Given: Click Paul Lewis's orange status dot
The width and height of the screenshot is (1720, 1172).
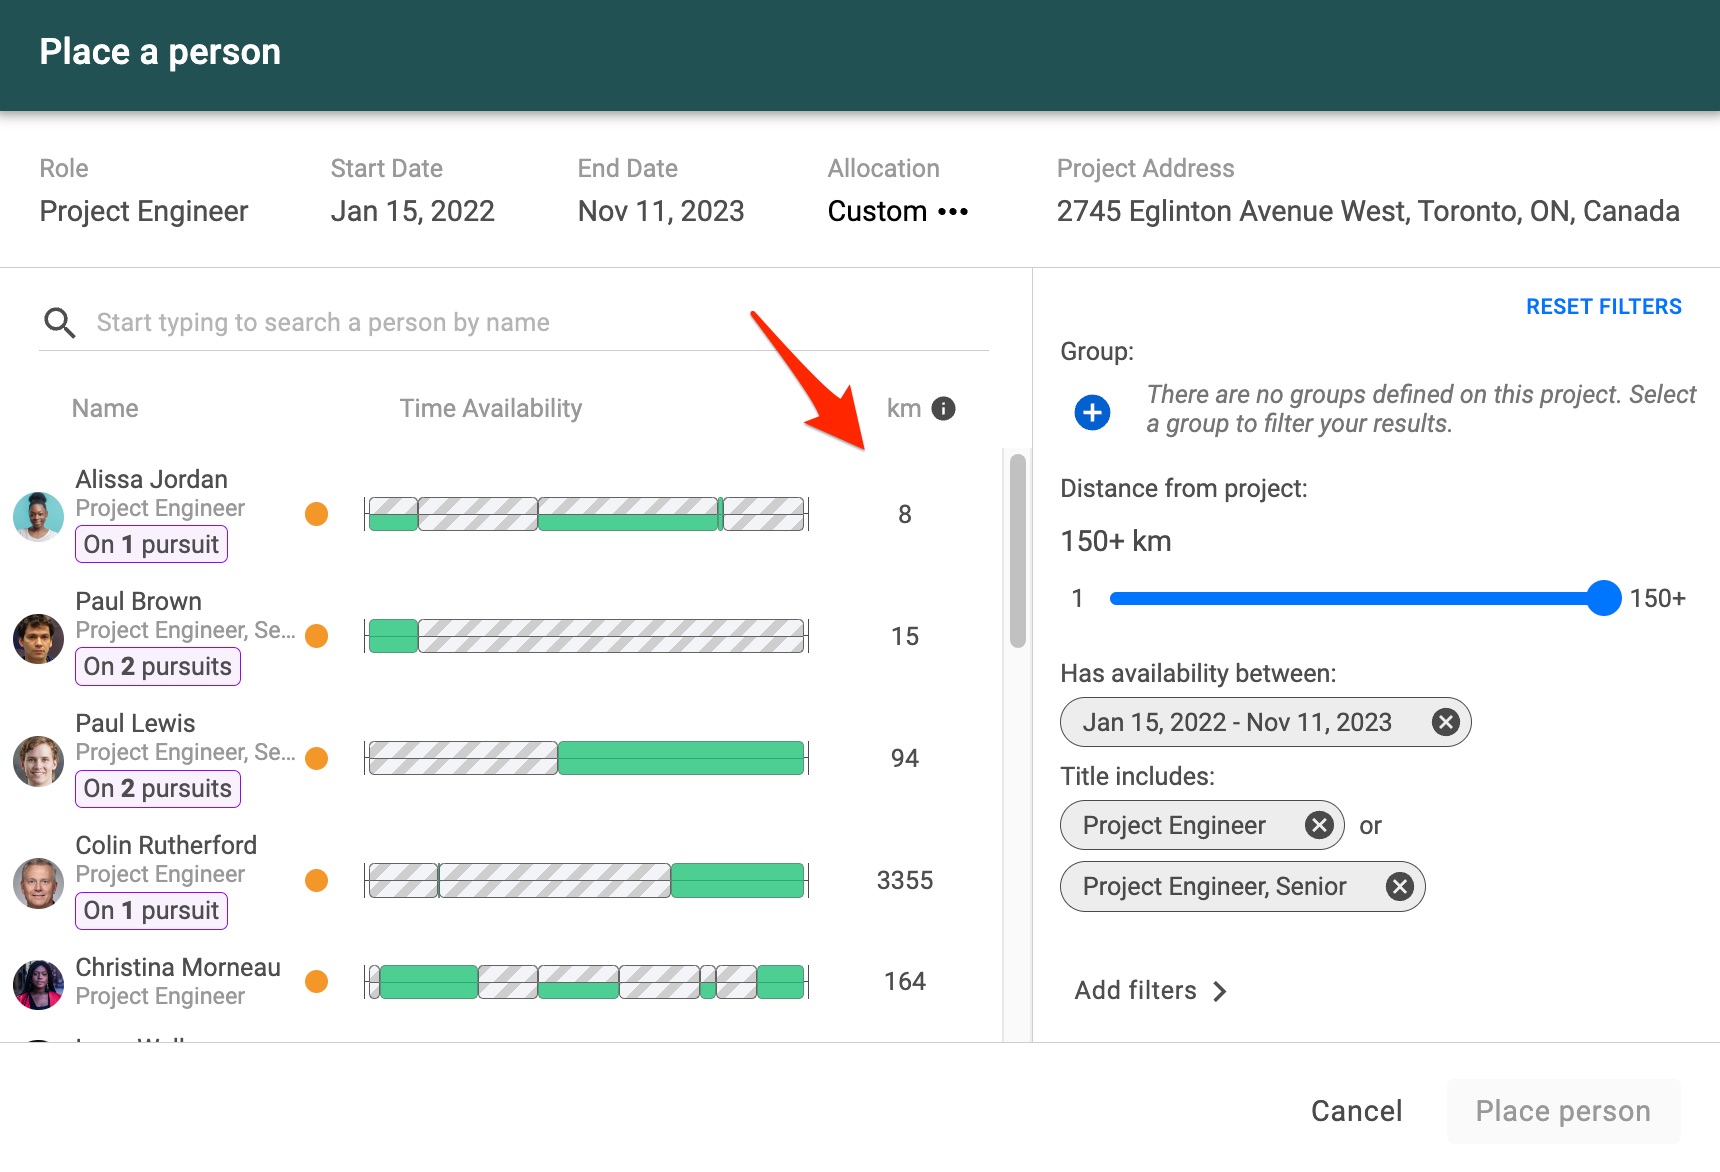Looking at the screenshot, I should coord(316,758).
